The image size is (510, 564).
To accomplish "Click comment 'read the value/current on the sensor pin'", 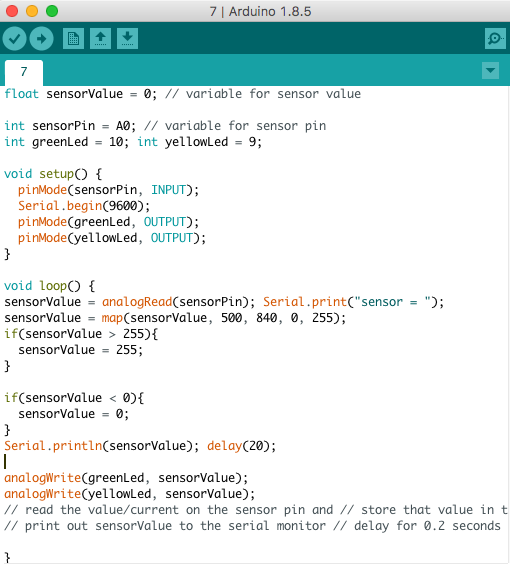I will coord(165,510).
